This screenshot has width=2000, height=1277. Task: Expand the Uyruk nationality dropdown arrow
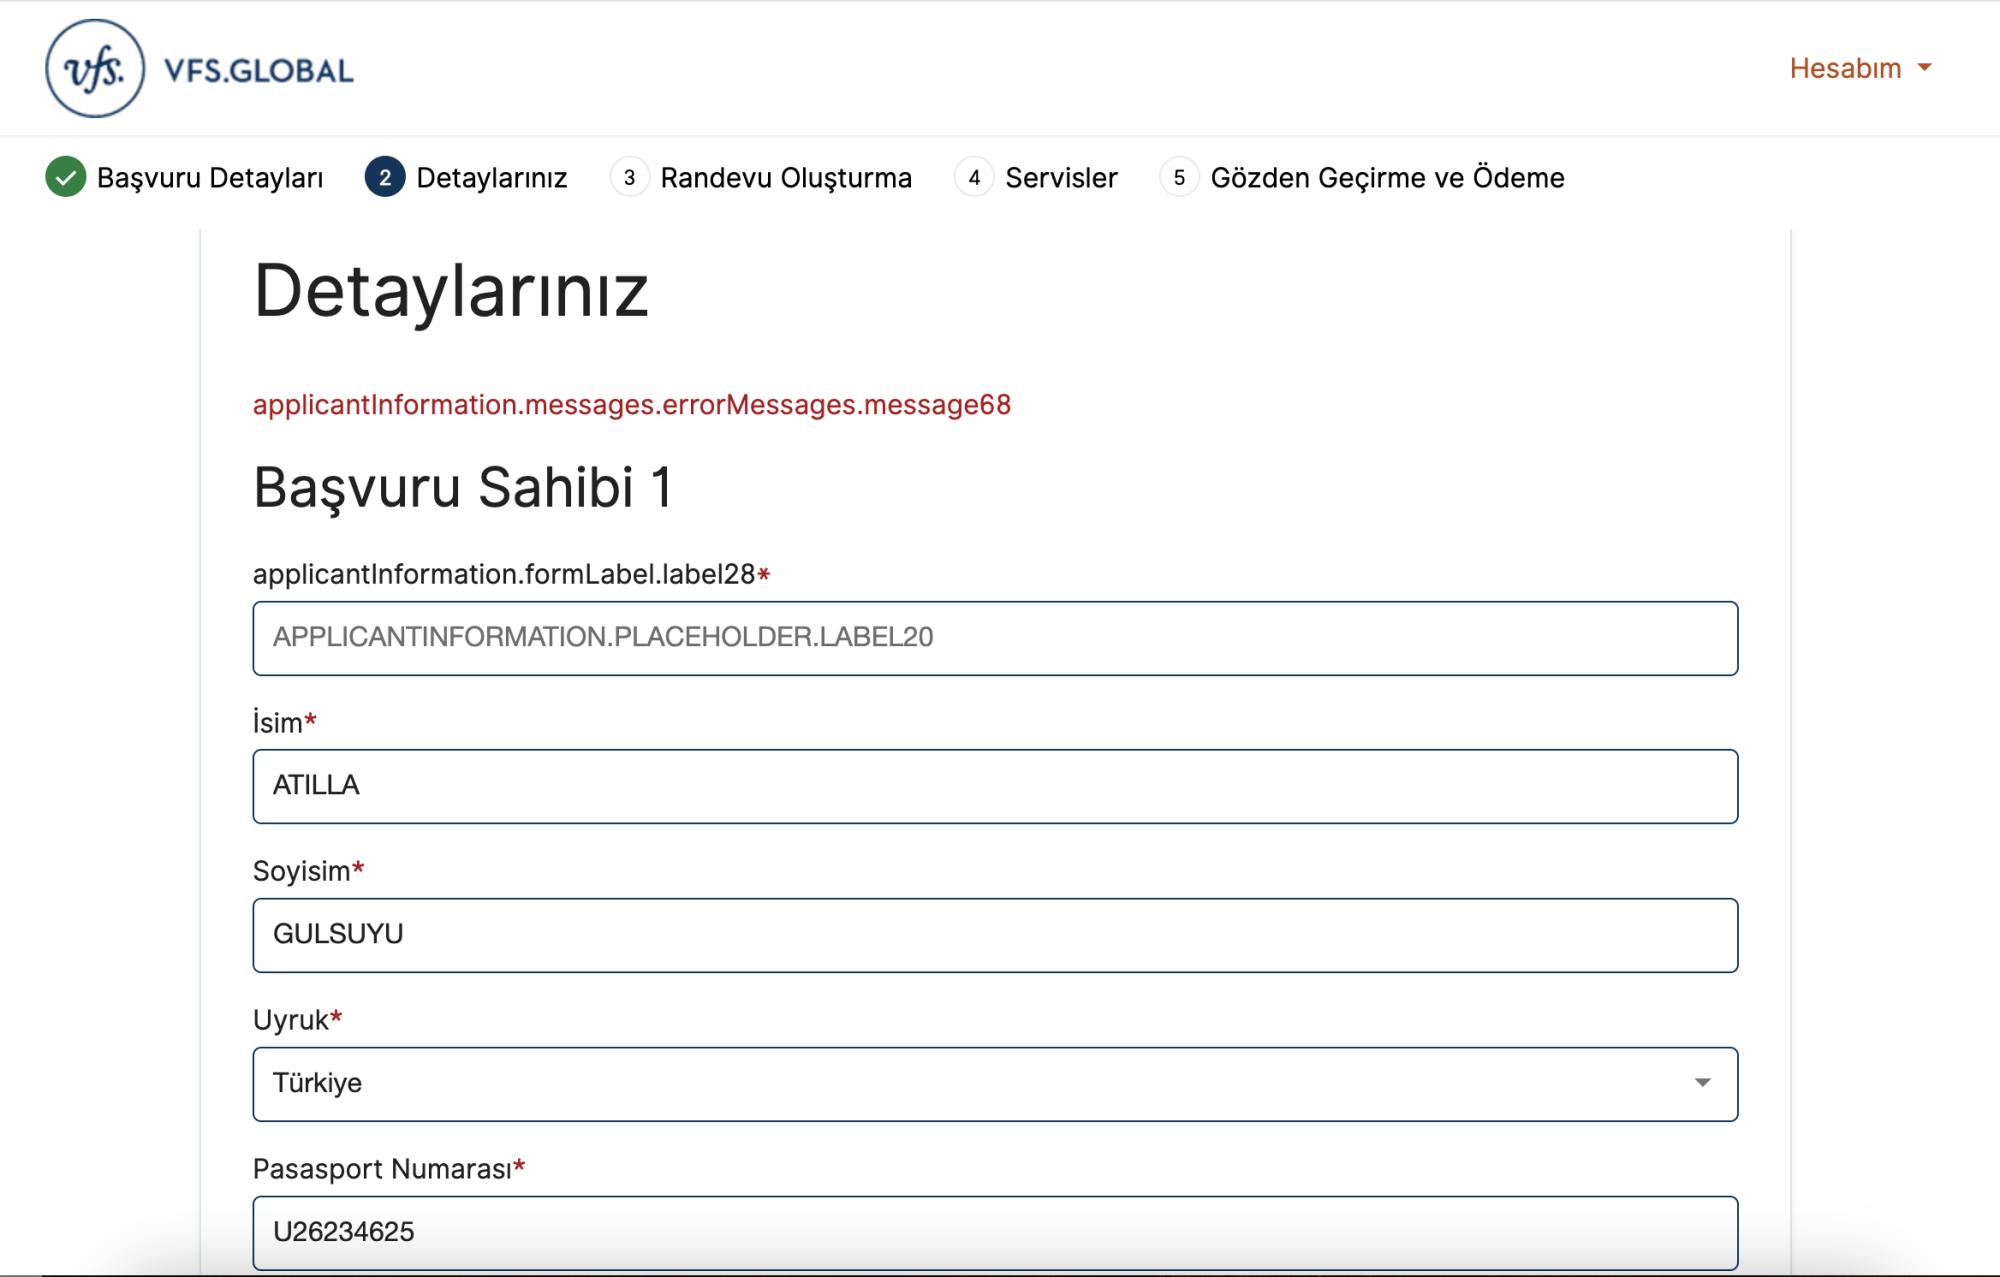[1702, 1083]
